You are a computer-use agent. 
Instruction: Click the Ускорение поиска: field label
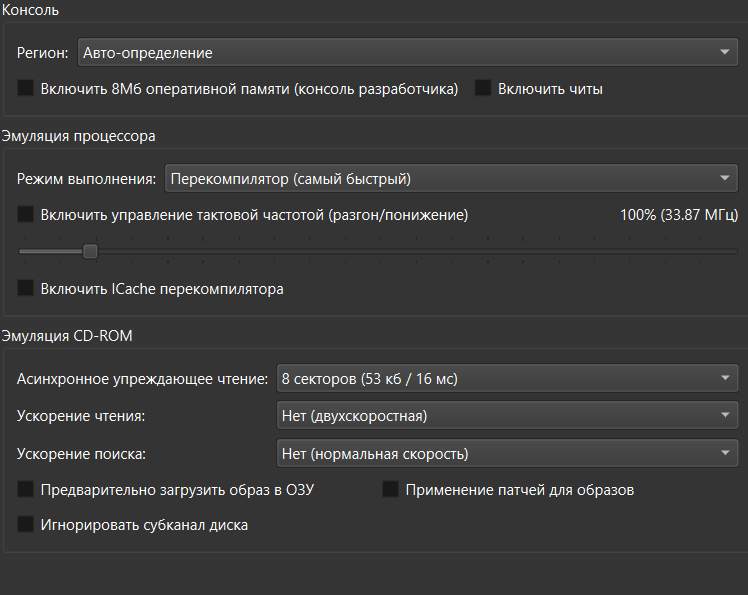coord(81,454)
